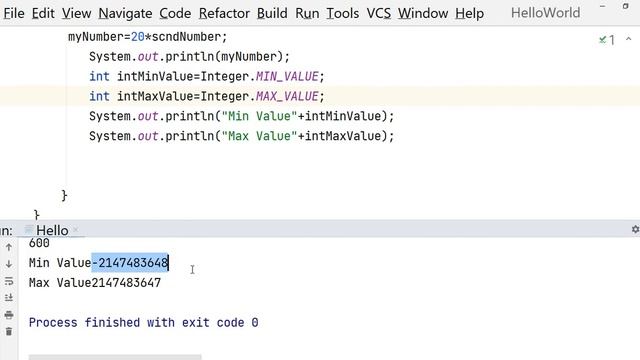The height and width of the screenshot is (360, 640).
Task: Click the print icon in Run console
Action: coord(9,315)
